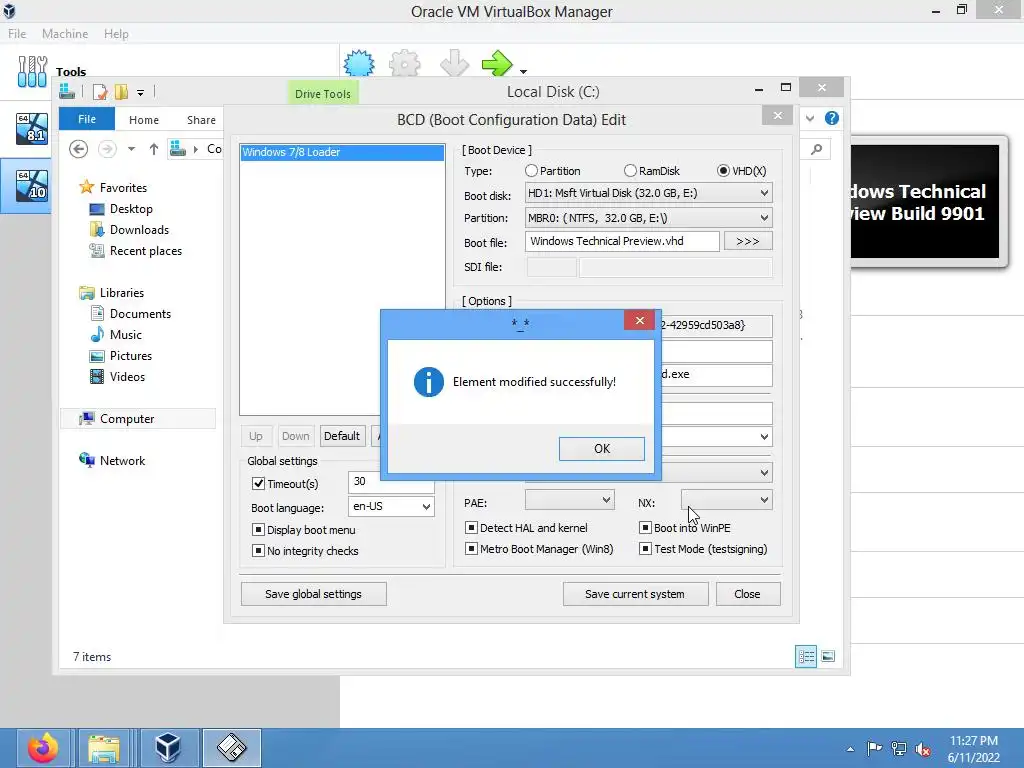This screenshot has height=768, width=1024.
Task: Close the Element modified message box
Action: coord(639,320)
